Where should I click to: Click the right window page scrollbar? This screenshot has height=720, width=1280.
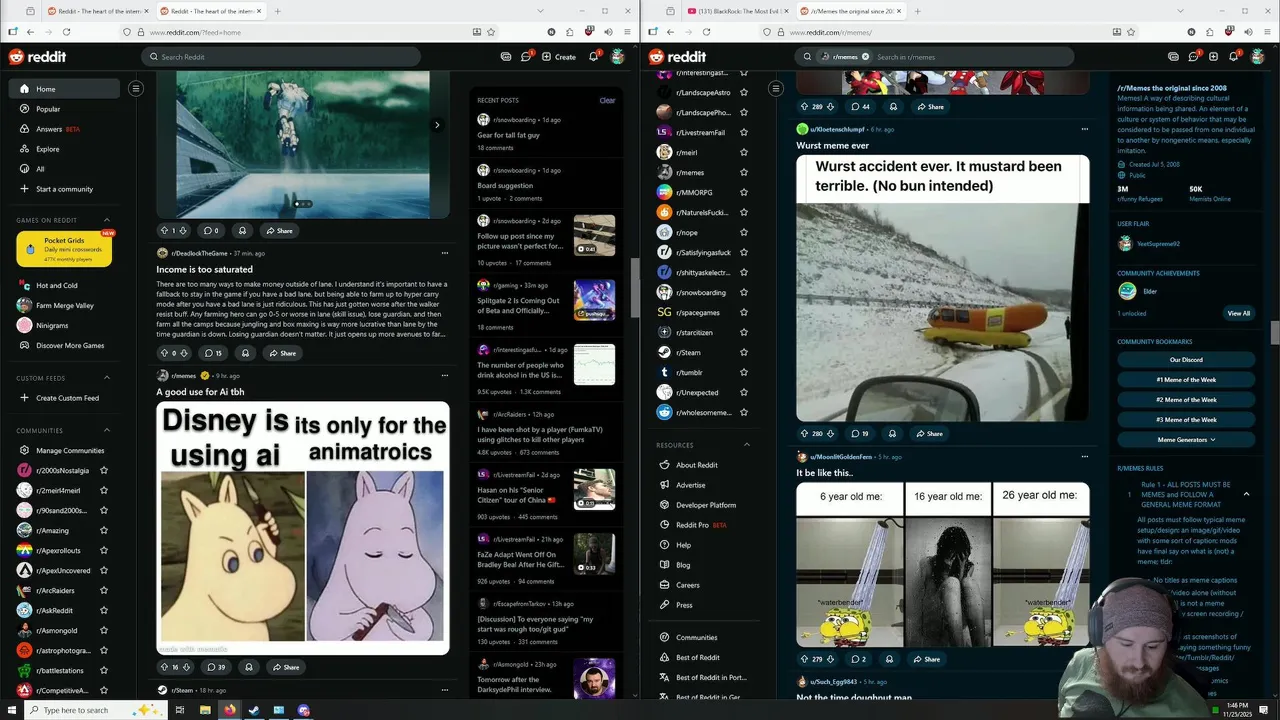[1275, 333]
